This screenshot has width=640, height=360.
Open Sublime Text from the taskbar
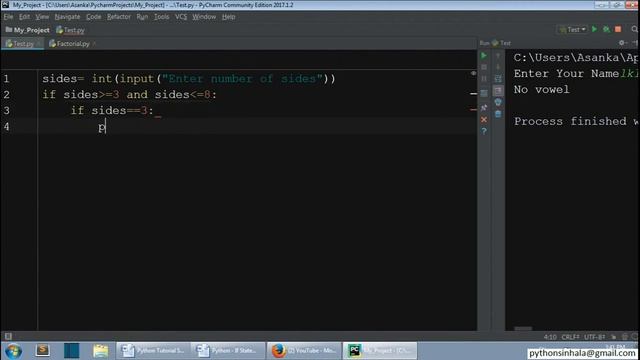click(42, 350)
